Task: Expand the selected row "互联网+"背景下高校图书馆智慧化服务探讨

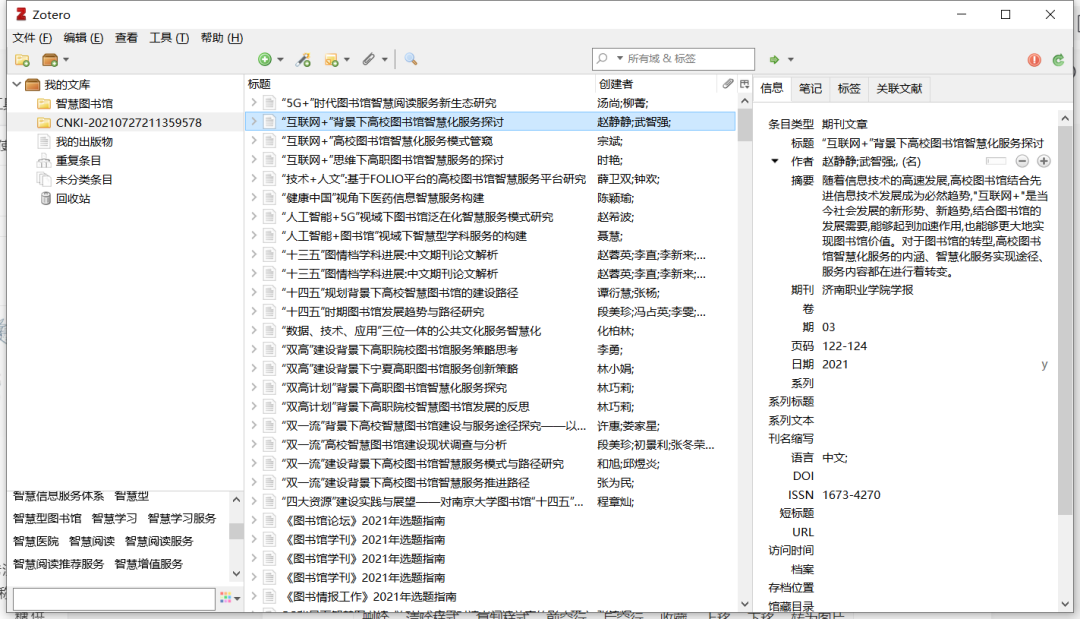Action: click(253, 122)
